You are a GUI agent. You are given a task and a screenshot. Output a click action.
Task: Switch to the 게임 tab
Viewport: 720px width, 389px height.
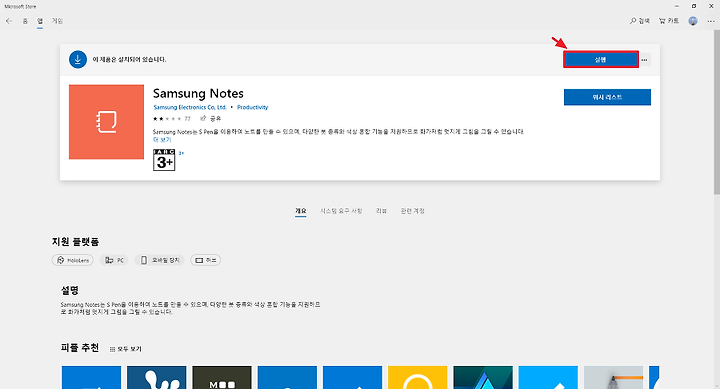tap(57, 21)
